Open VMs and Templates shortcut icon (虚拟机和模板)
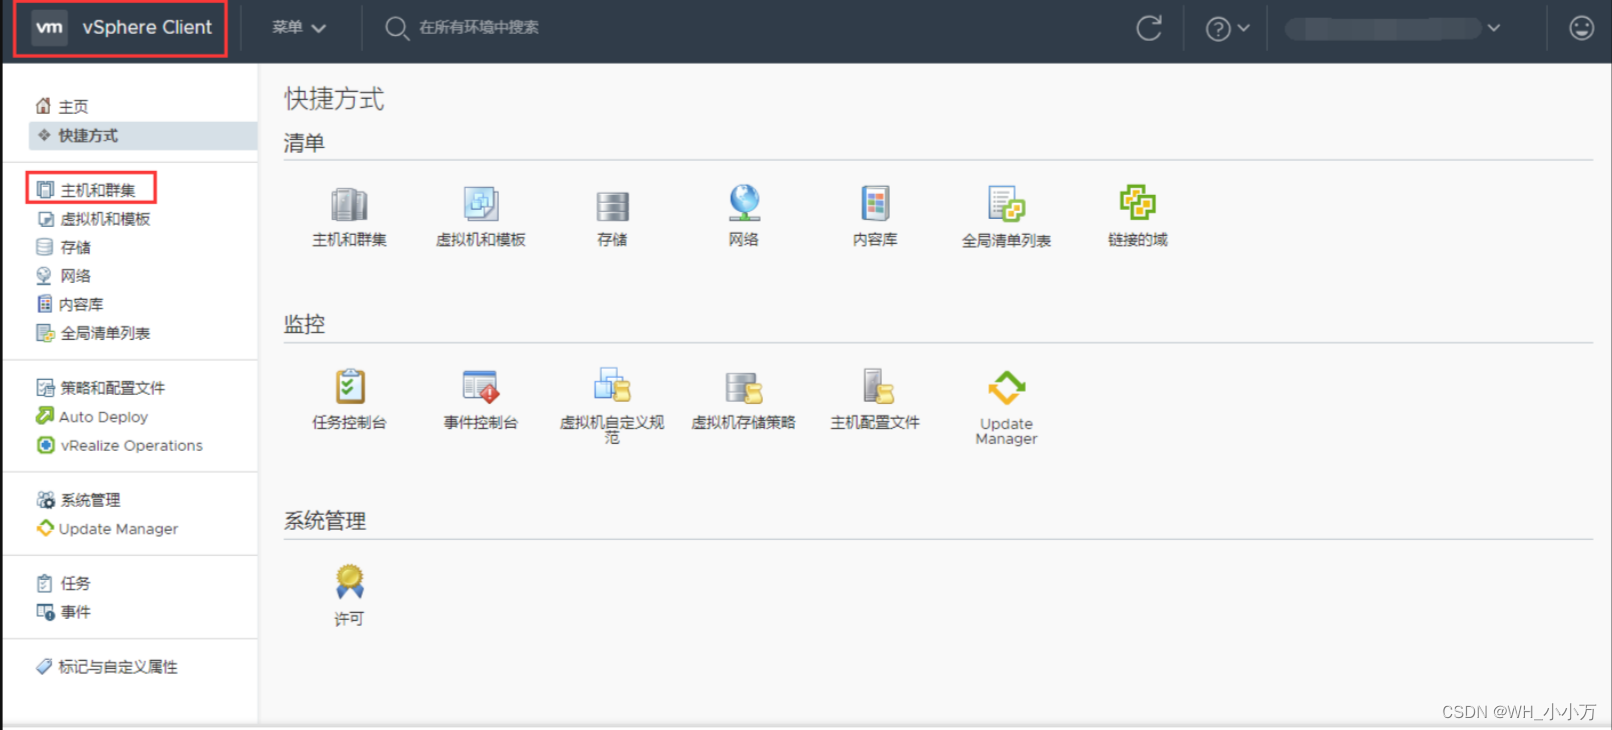The height and width of the screenshot is (730, 1612). coord(480,204)
